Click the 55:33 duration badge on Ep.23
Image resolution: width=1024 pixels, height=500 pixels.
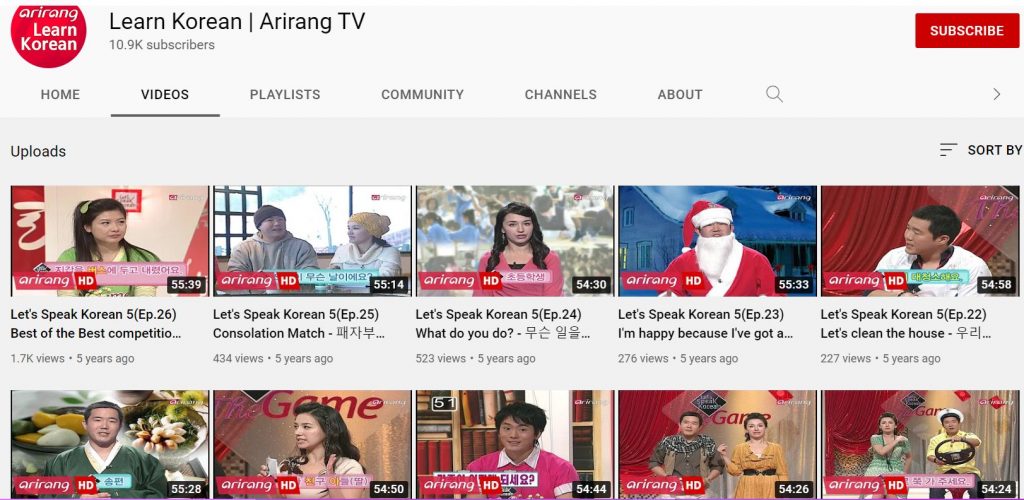793,285
